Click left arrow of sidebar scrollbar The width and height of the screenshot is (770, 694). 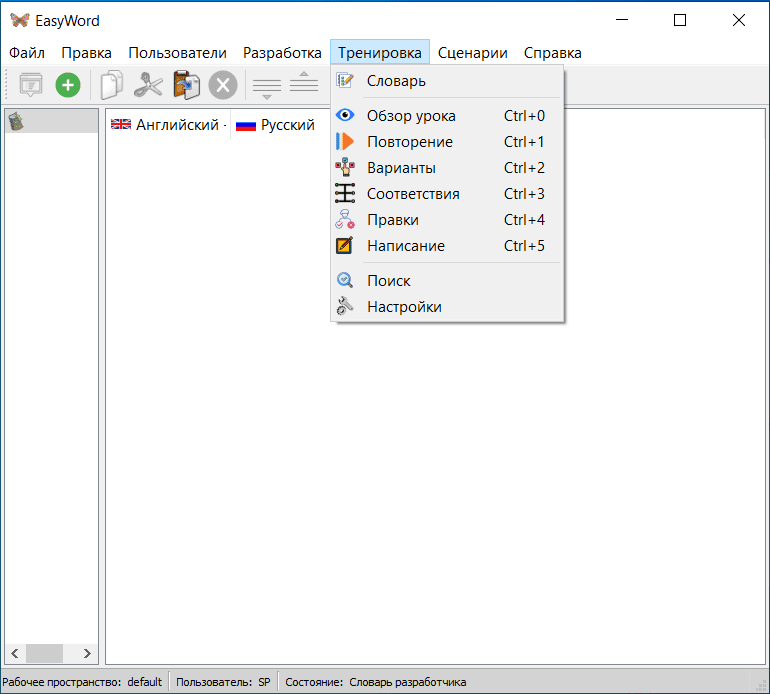coord(15,653)
